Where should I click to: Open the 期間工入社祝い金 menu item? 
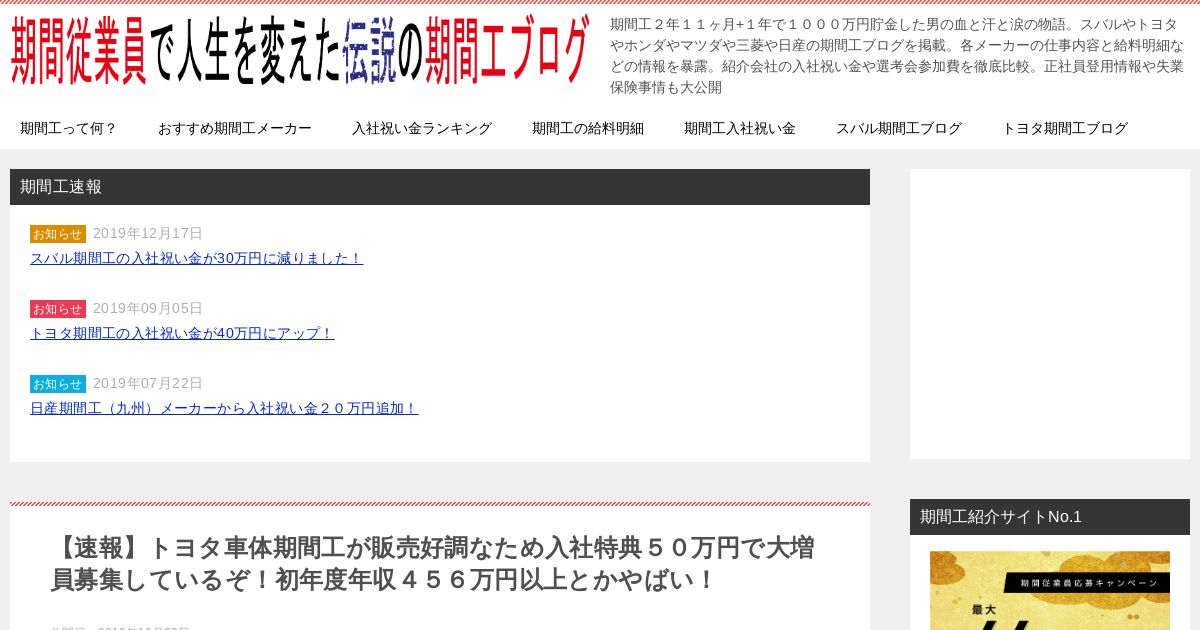[x=740, y=128]
